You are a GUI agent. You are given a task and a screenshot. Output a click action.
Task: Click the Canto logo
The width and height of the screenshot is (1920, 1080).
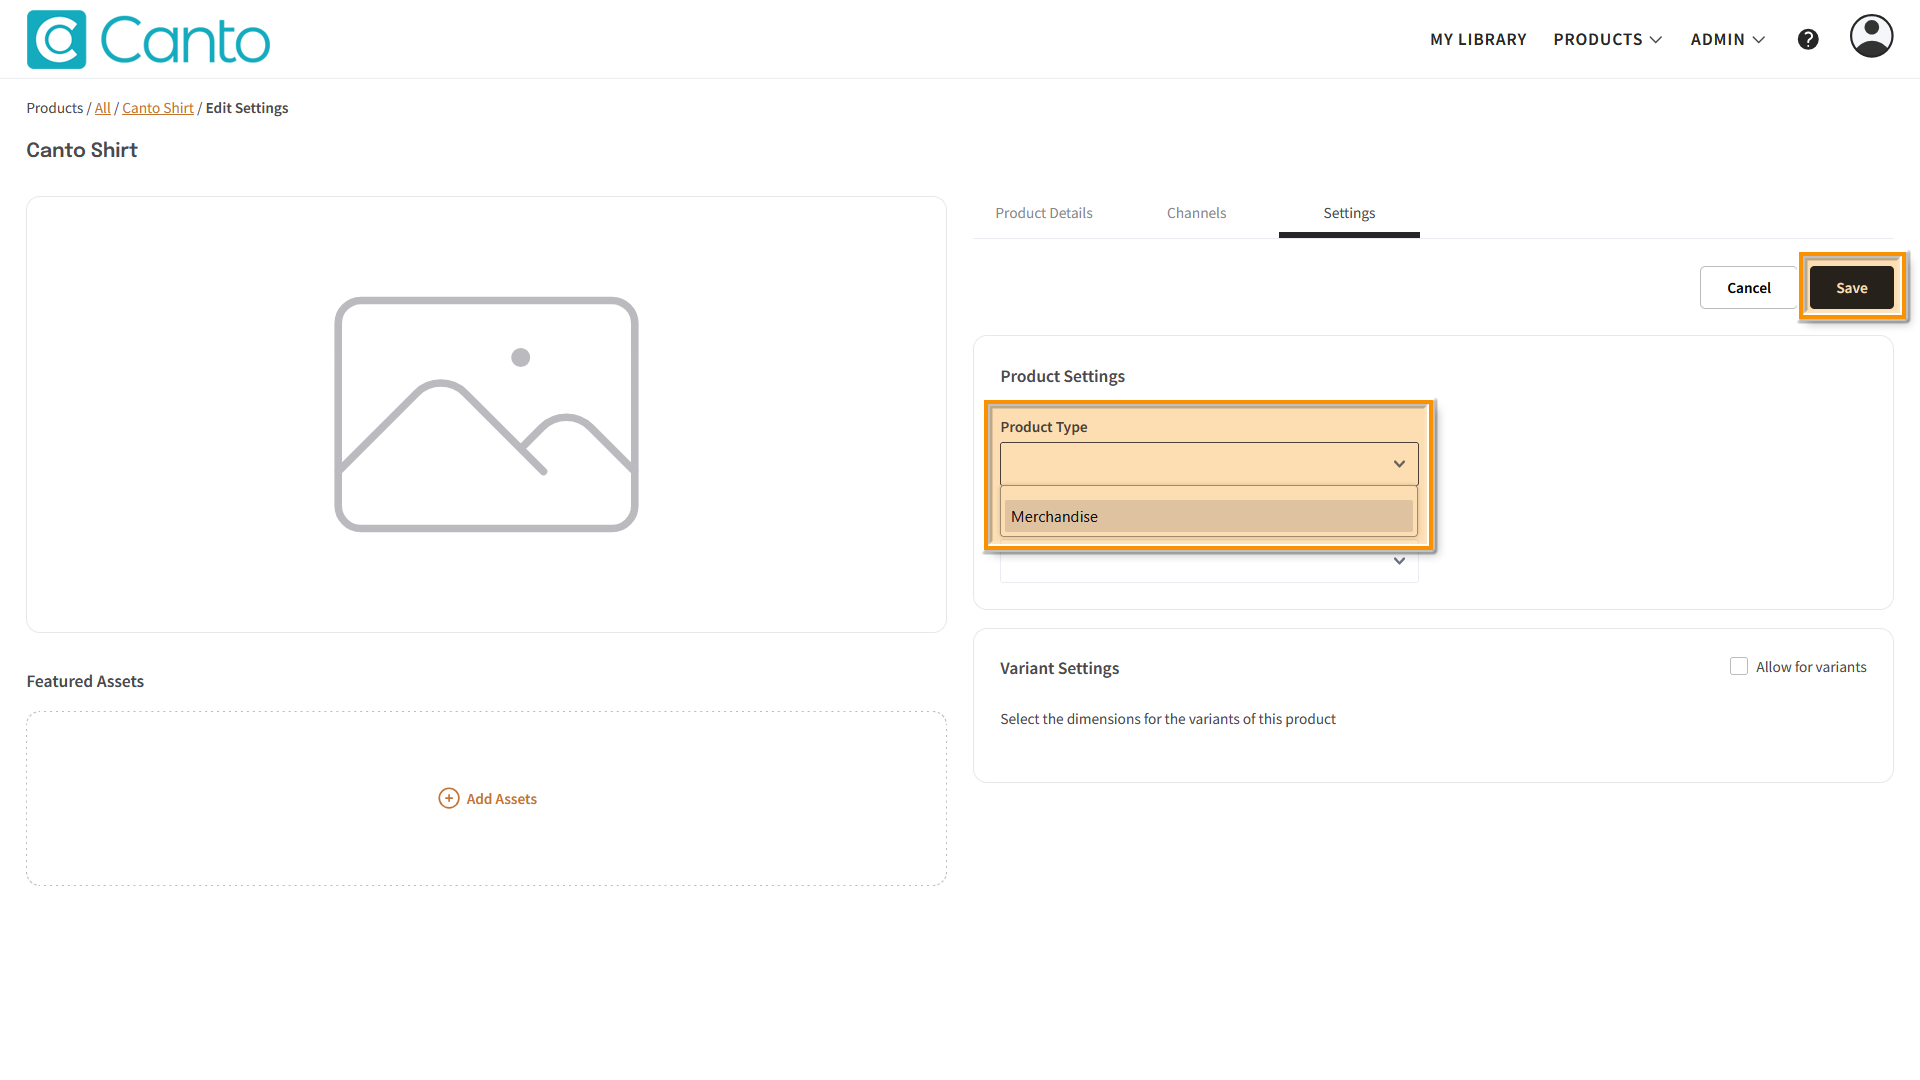point(148,39)
